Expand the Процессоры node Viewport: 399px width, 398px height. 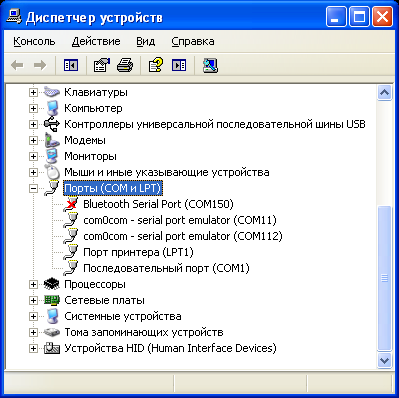[x=33, y=284]
